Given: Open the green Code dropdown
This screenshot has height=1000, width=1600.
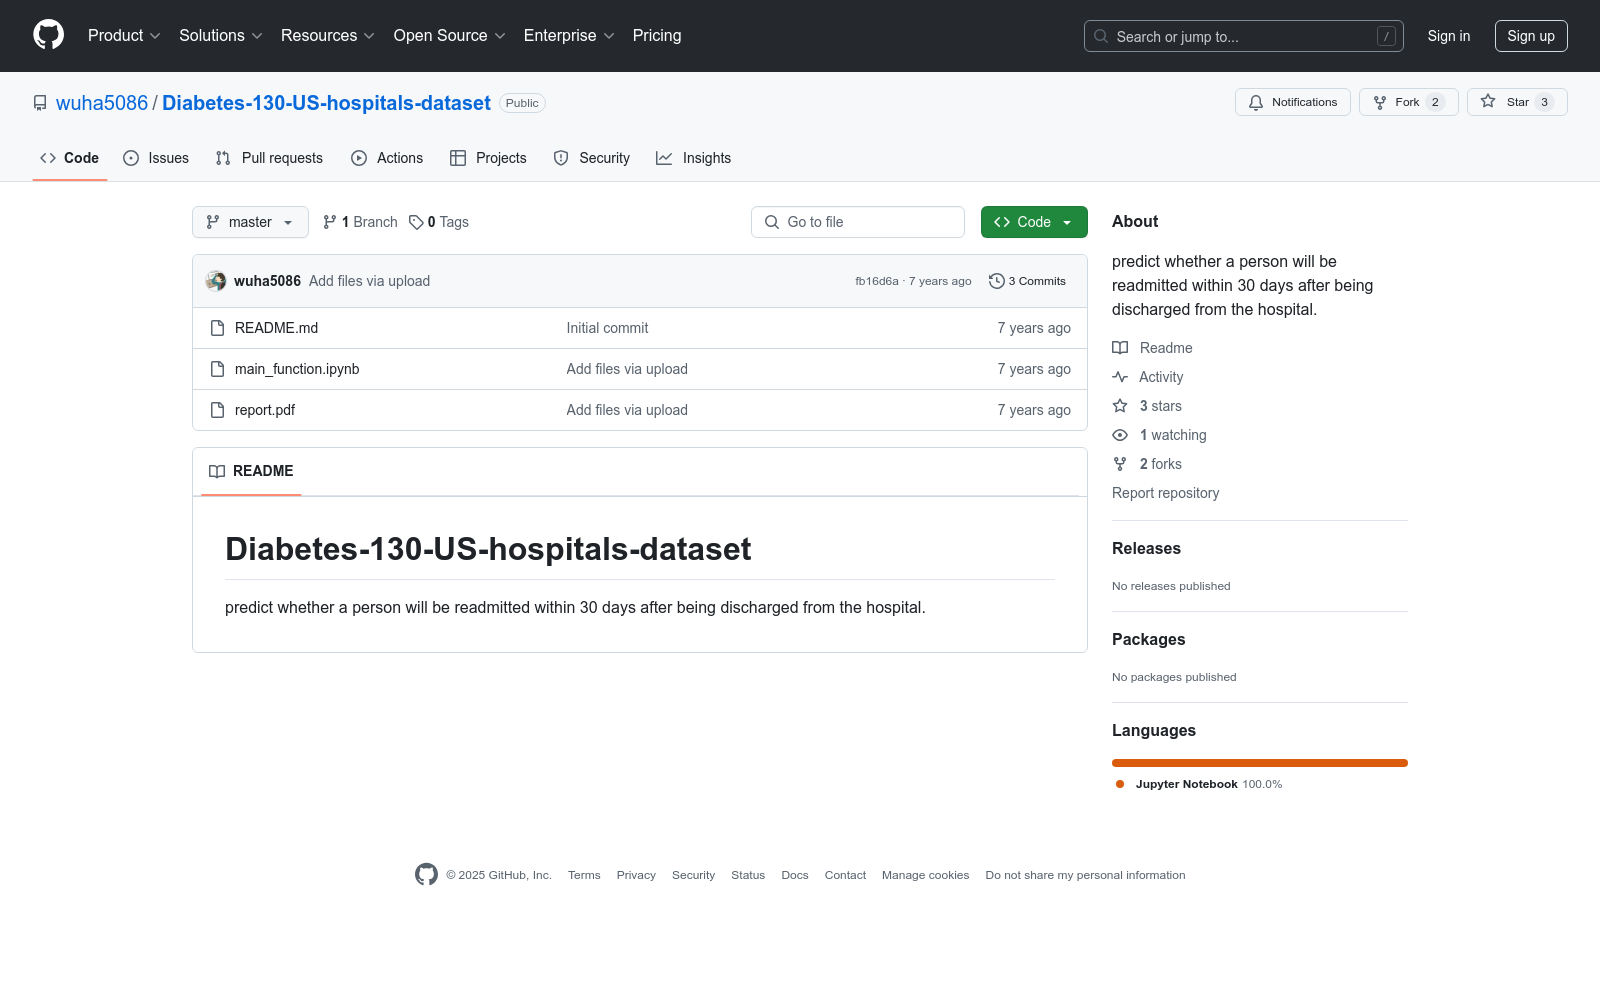Looking at the screenshot, I should point(1034,222).
